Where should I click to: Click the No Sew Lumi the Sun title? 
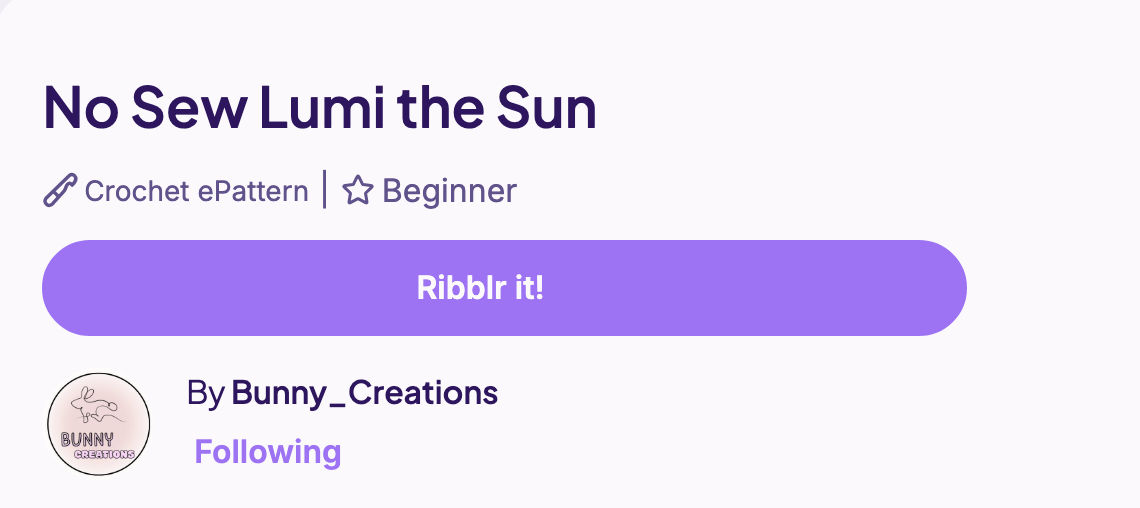pos(320,107)
